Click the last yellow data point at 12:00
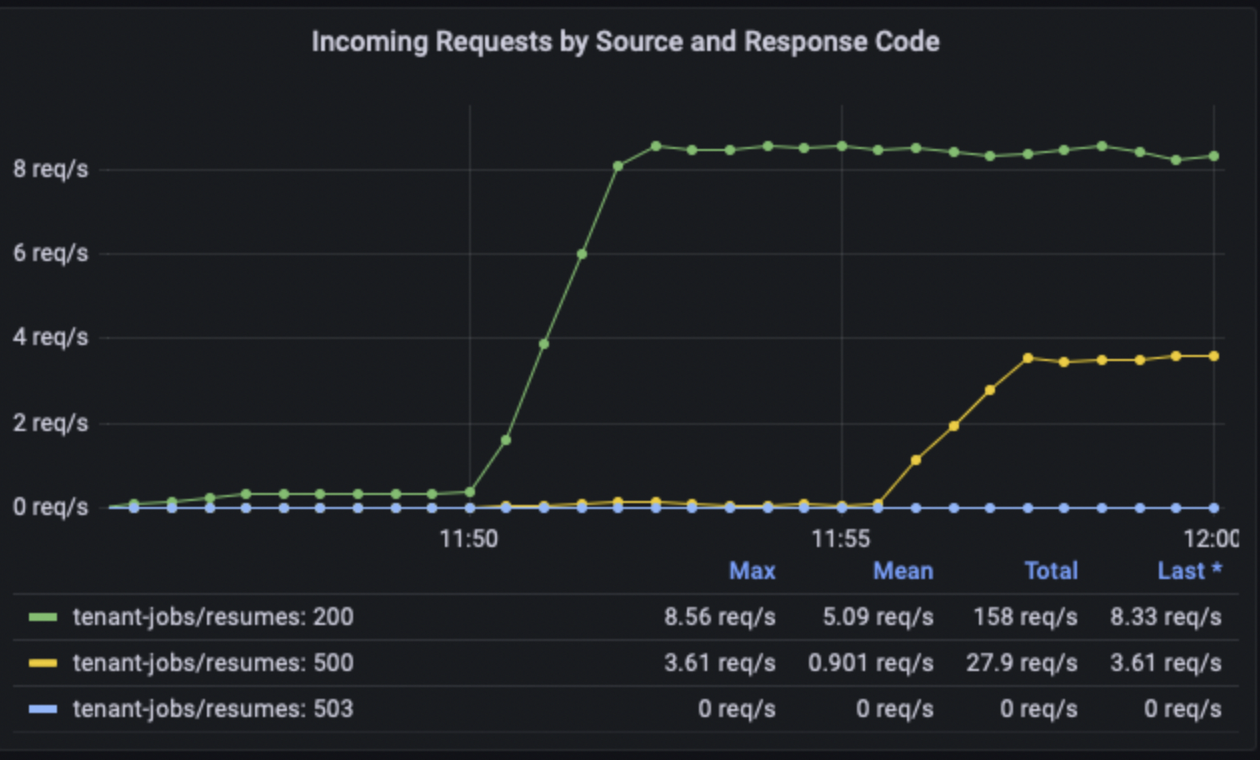This screenshot has width=1260, height=760. 1214,356
